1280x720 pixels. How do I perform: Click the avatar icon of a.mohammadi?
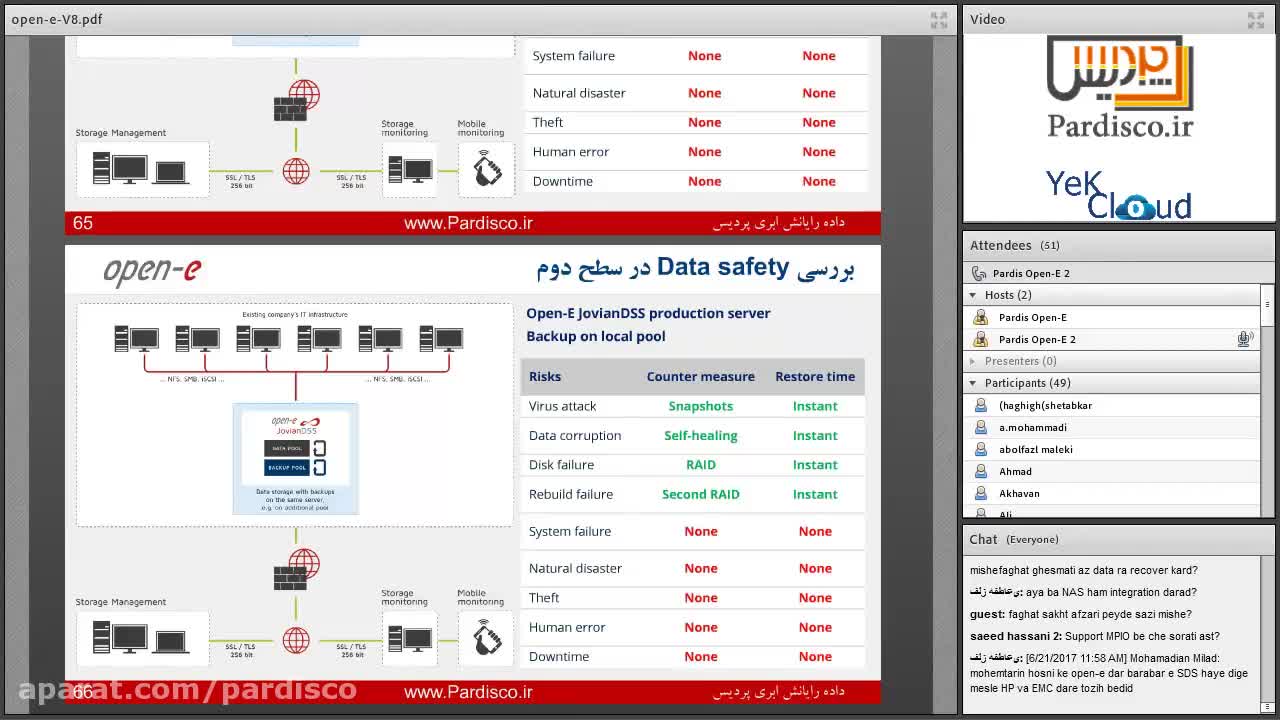tap(981, 427)
